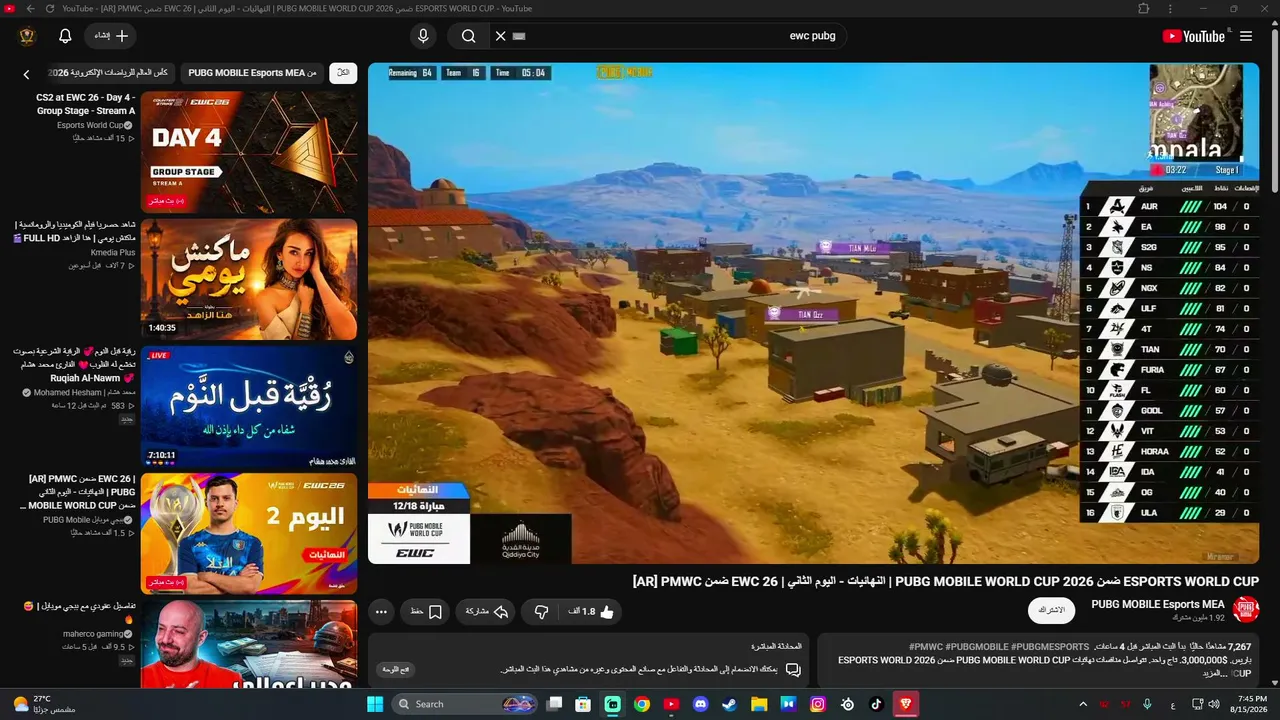Open the 'ماكنش يومي' movie thumbnail

click(x=249, y=280)
